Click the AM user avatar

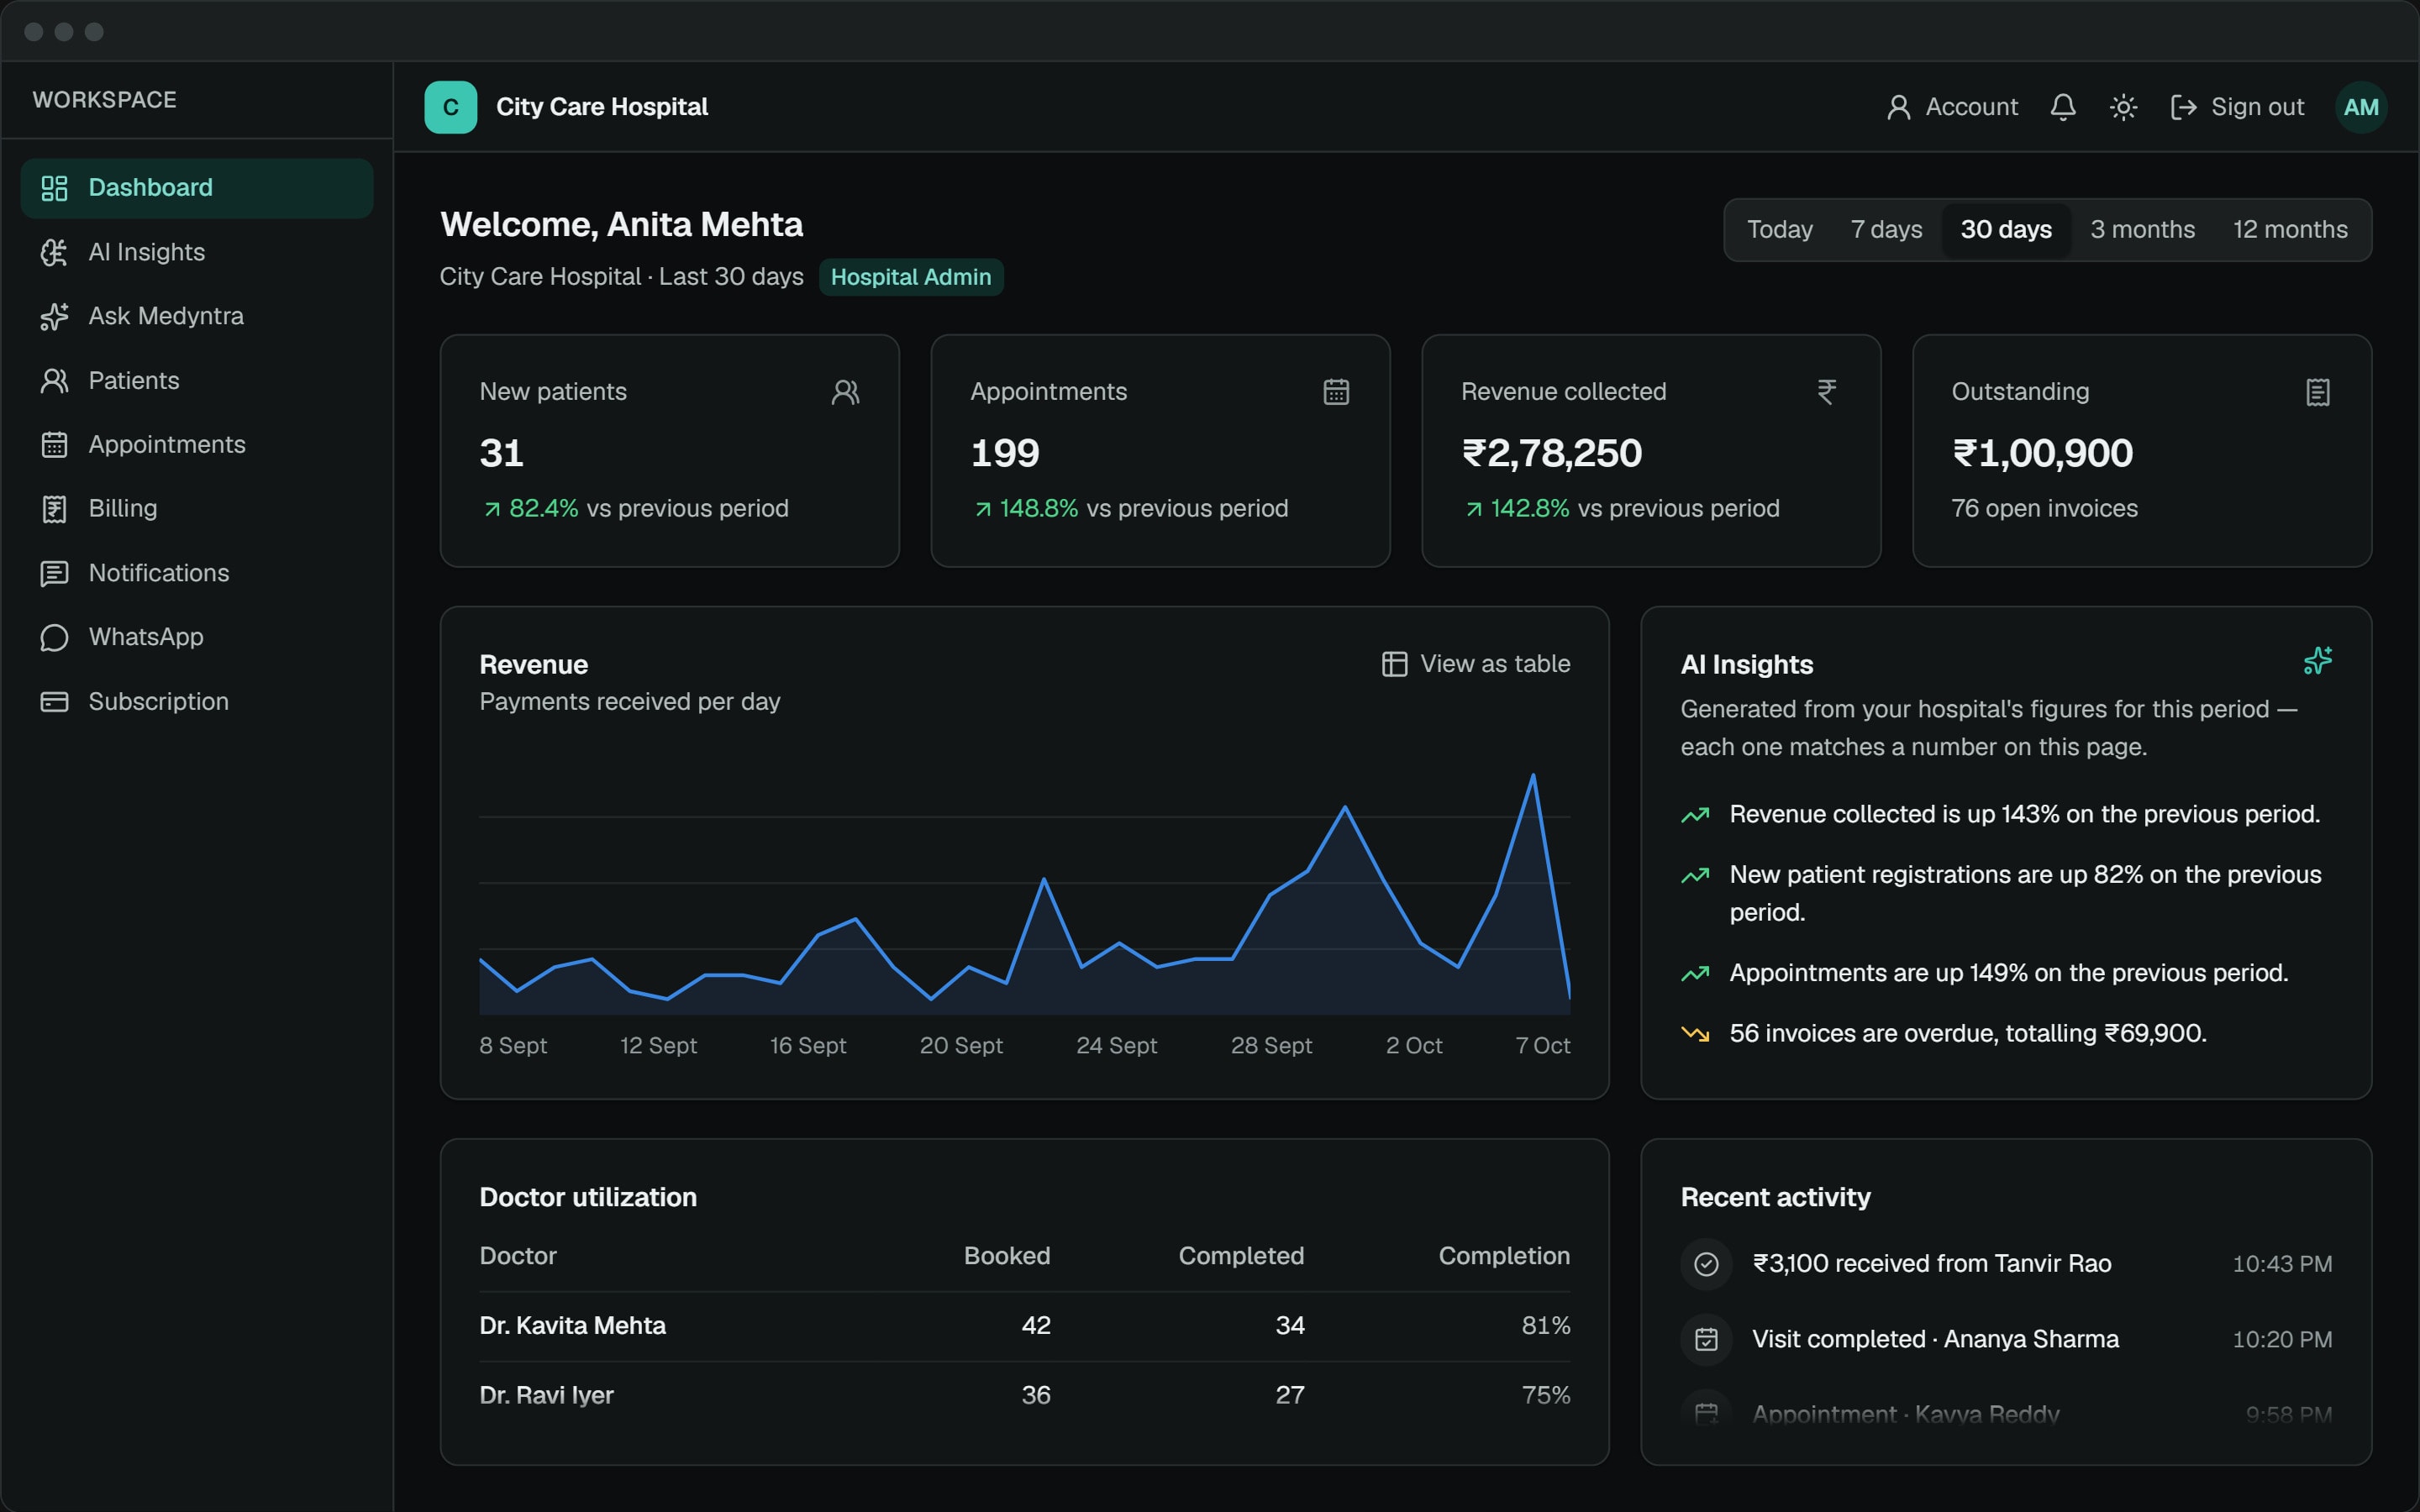tap(2361, 107)
